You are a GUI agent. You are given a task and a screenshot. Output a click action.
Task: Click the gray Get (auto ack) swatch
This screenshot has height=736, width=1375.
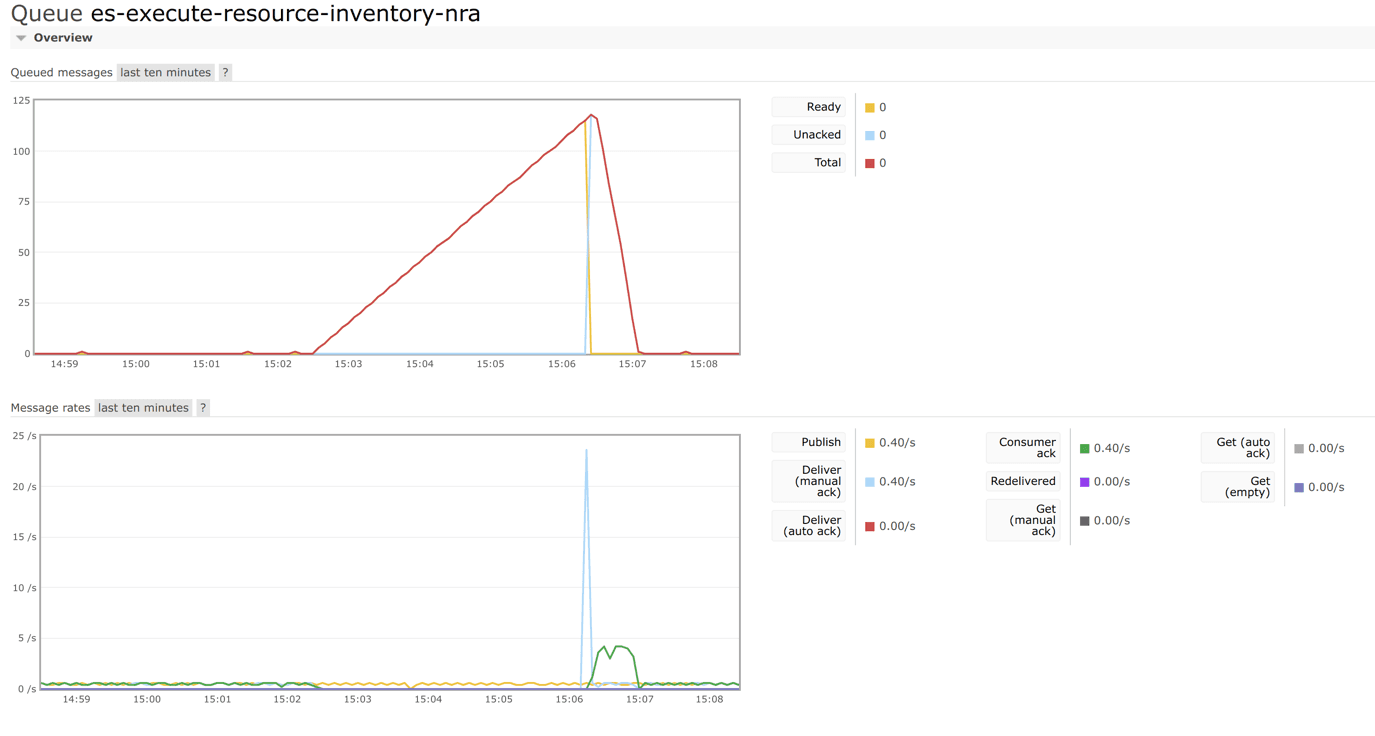point(1299,449)
